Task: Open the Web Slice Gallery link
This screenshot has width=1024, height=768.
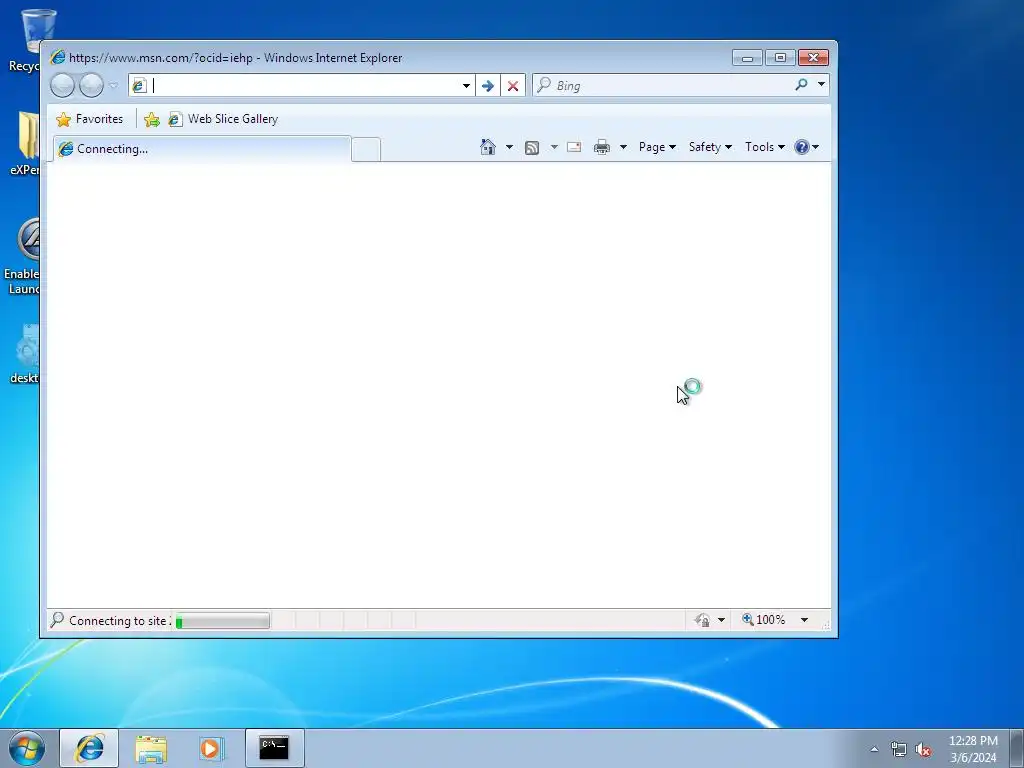Action: pyautogui.click(x=223, y=119)
